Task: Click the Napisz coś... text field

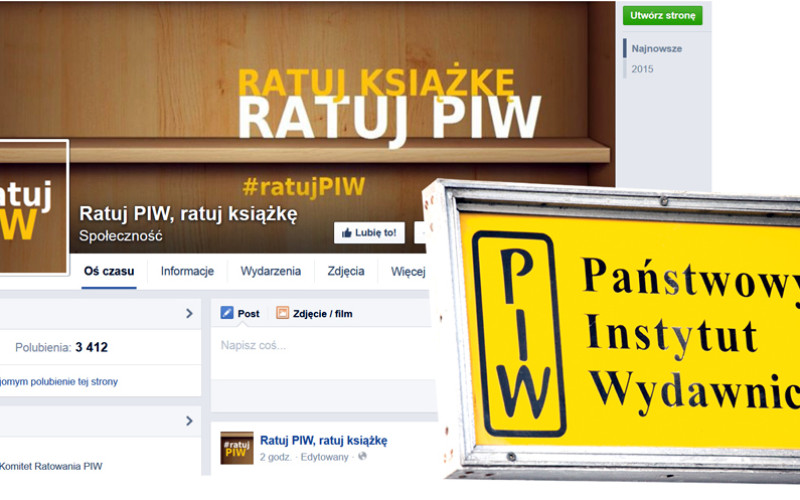Action: pos(324,353)
